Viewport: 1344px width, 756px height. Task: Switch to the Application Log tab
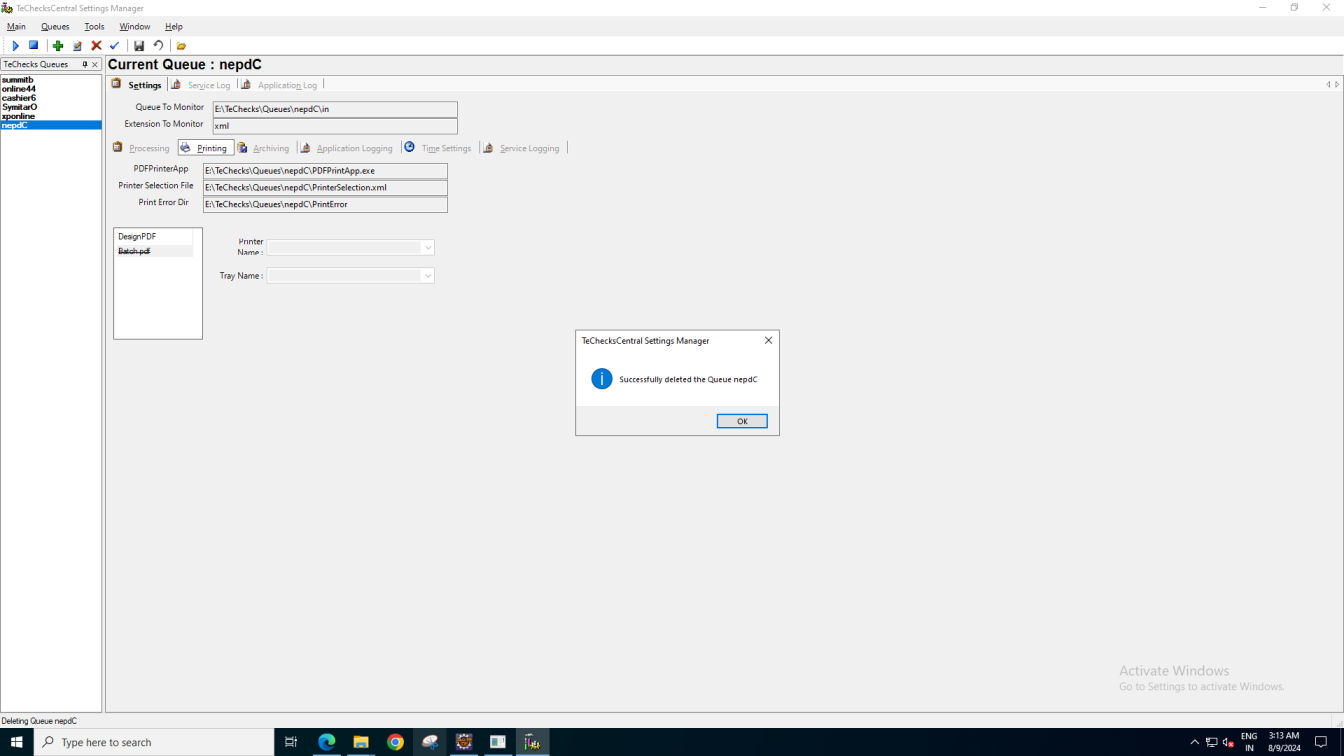tap(287, 85)
